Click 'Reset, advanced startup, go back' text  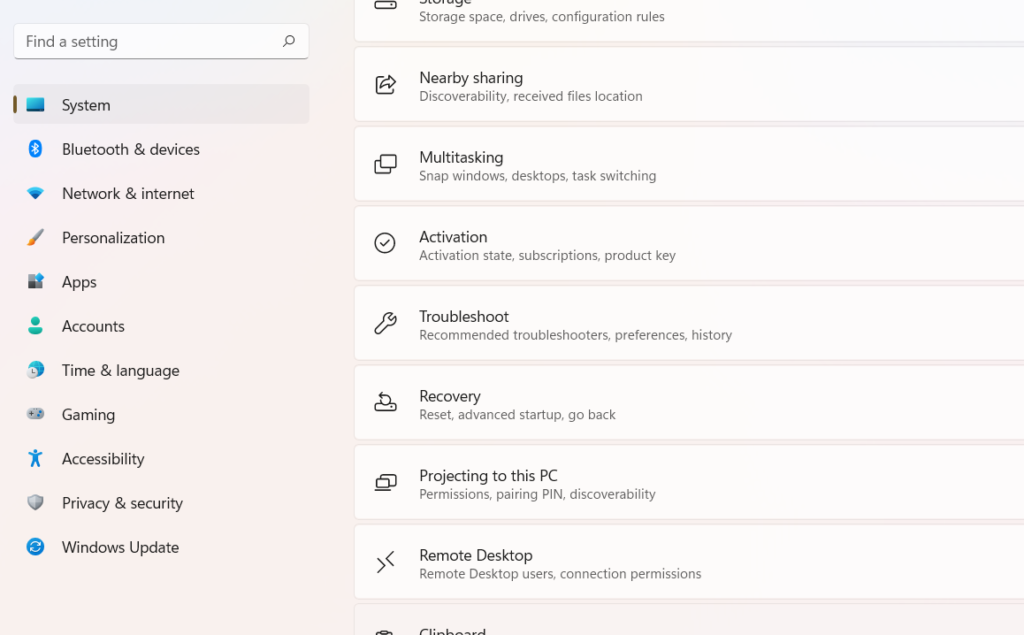(x=517, y=415)
